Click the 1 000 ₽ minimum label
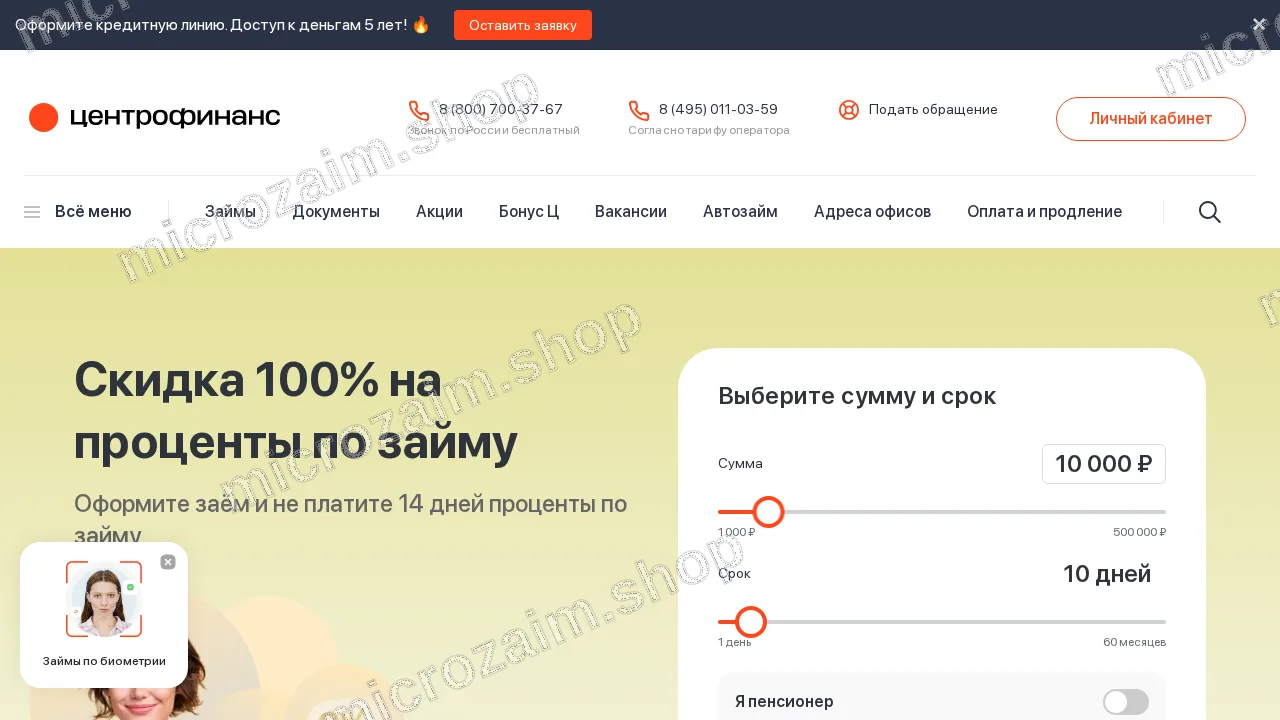The width and height of the screenshot is (1280, 720). point(736,532)
